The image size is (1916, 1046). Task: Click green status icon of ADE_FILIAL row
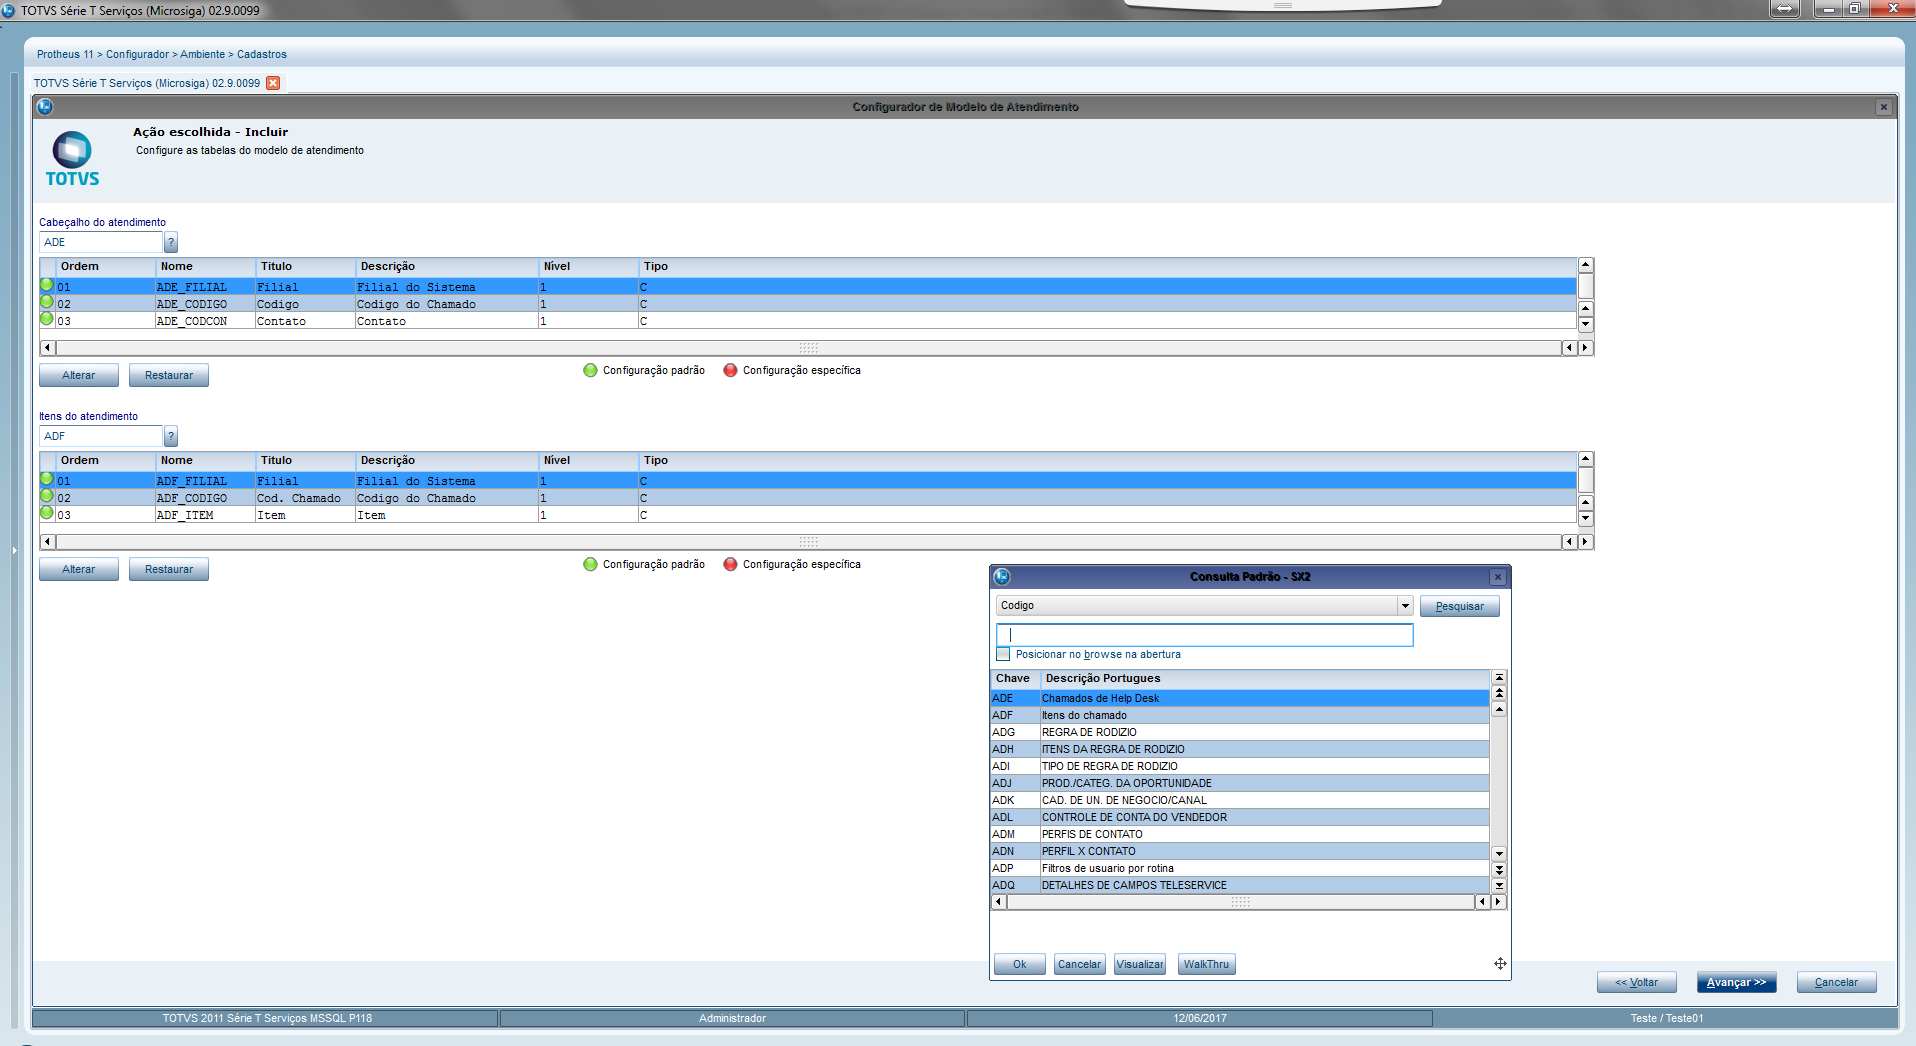[47, 285]
